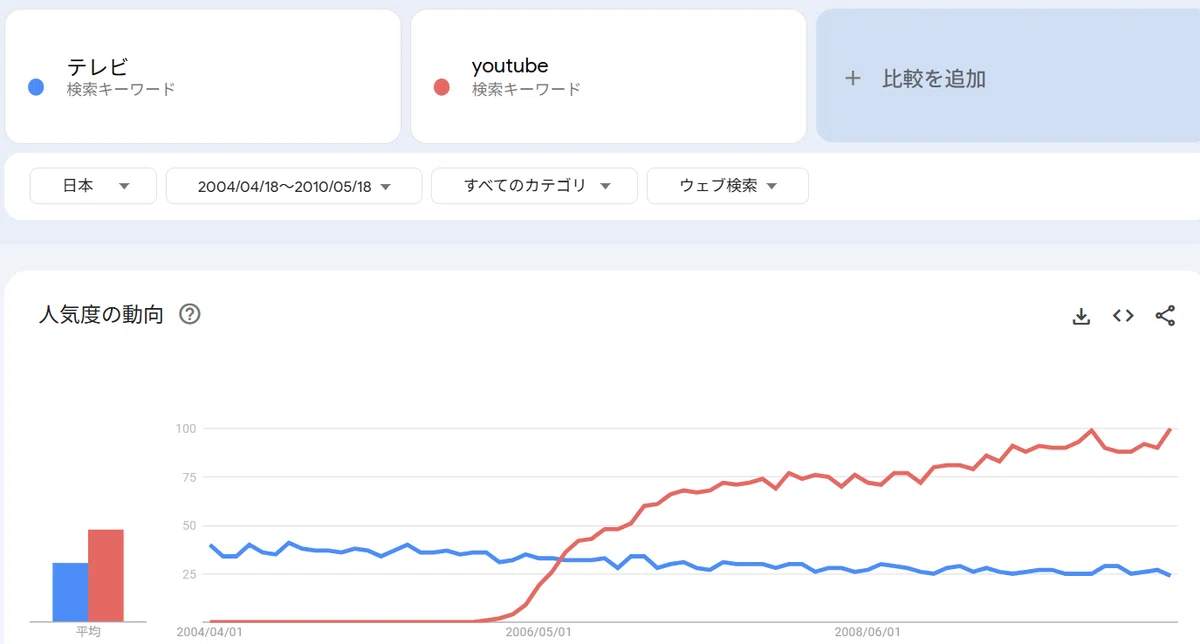The height and width of the screenshot is (644, 1200).
Task: Download the interest over time chart data
Action: point(1081,316)
